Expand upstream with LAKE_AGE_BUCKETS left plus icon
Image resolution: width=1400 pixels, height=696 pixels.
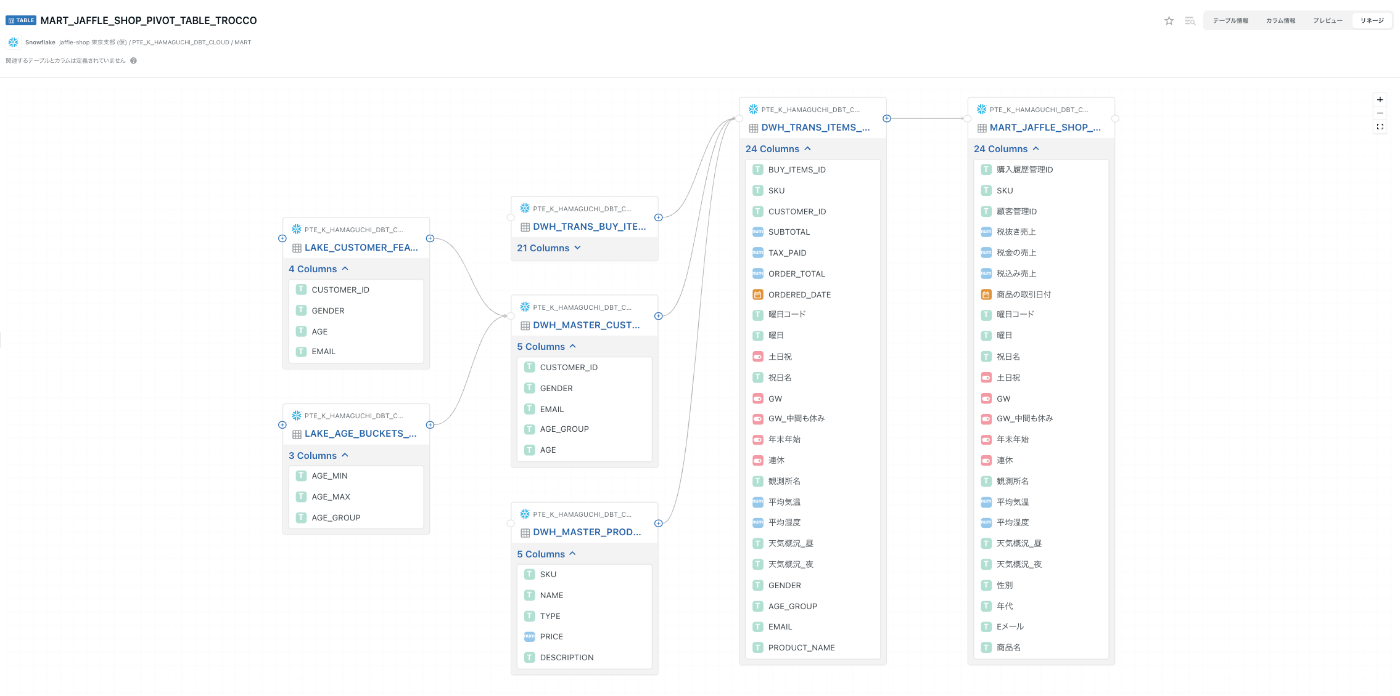tap(282, 424)
